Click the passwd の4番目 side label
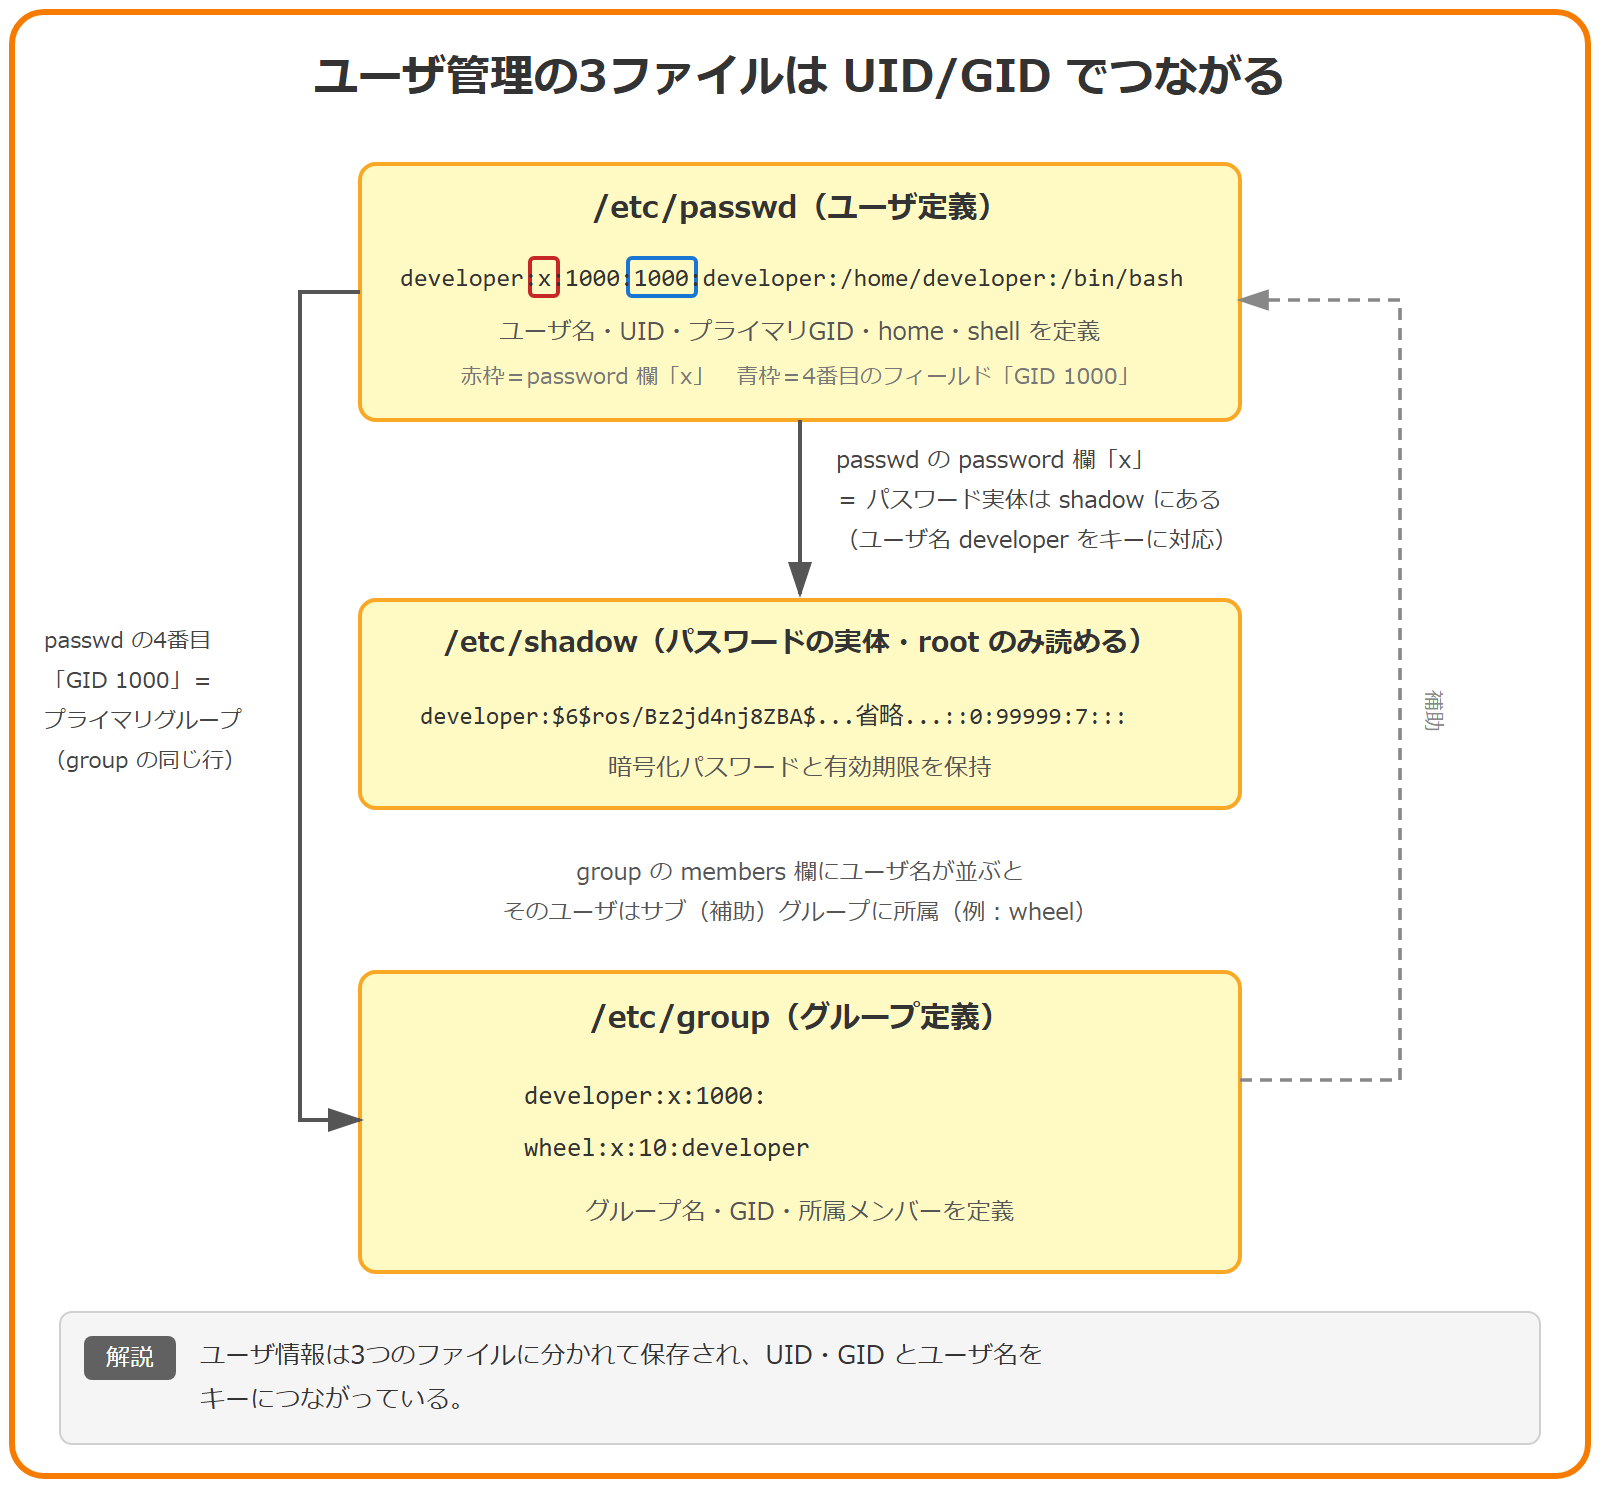This screenshot has width=1600, height=1488. coord(127,640)
